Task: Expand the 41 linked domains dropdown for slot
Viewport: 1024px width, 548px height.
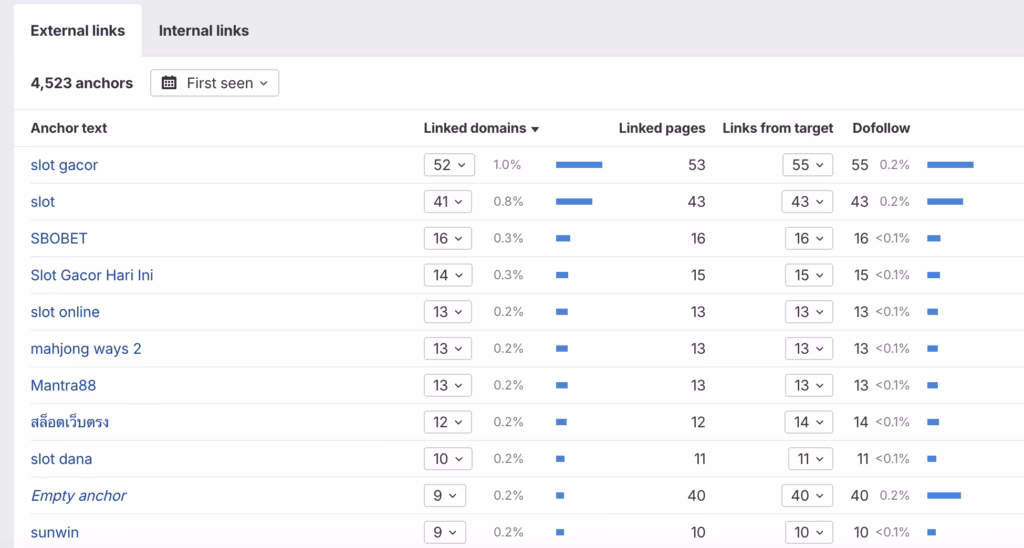Action: click(x=447, y=202)
